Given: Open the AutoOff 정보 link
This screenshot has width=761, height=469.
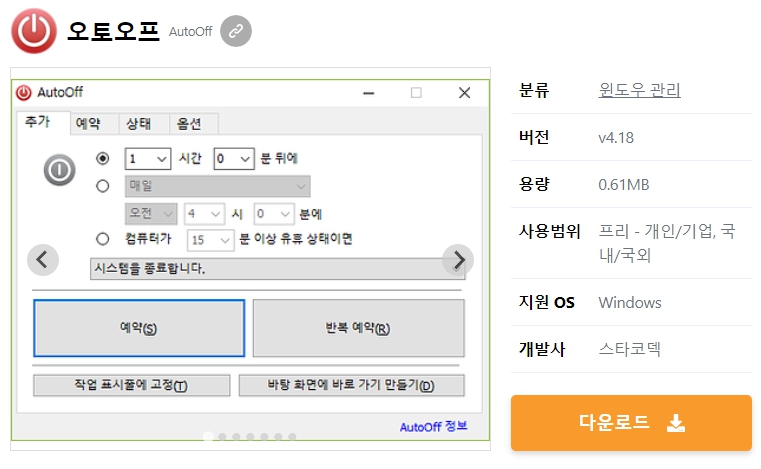Looking at the screenshot, I should 433,427.
